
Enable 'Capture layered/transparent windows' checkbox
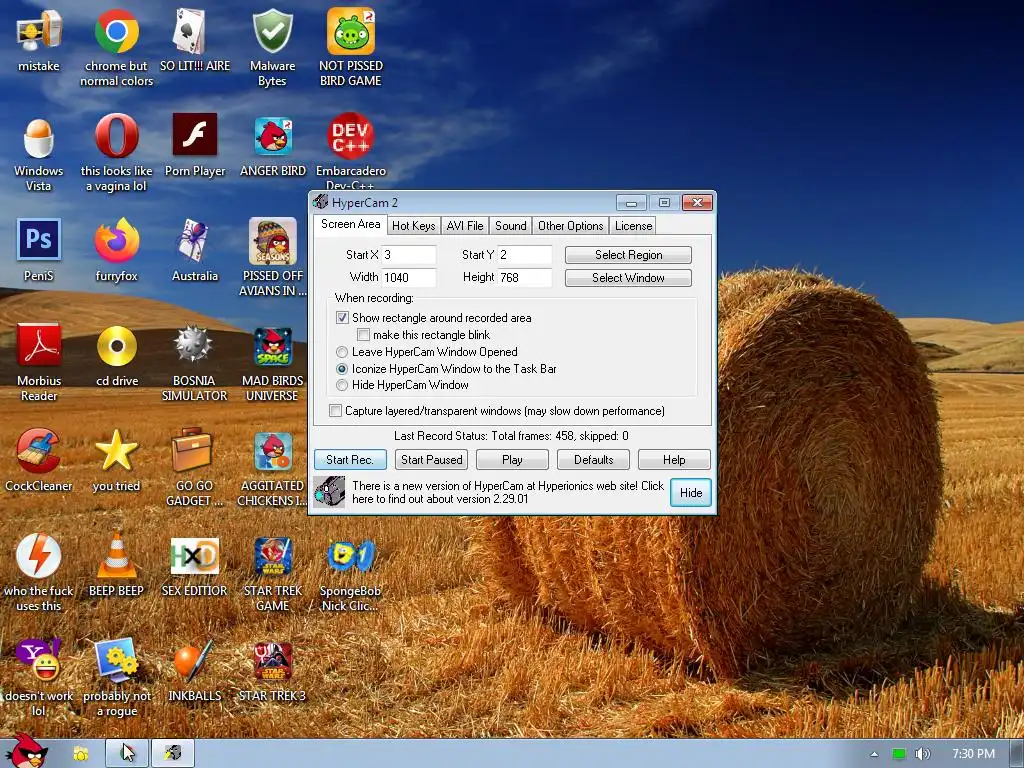(x=336, y=411)
